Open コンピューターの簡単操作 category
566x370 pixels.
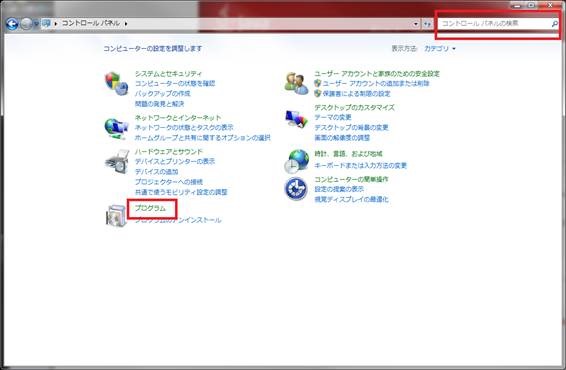click(x=351, y=179)
